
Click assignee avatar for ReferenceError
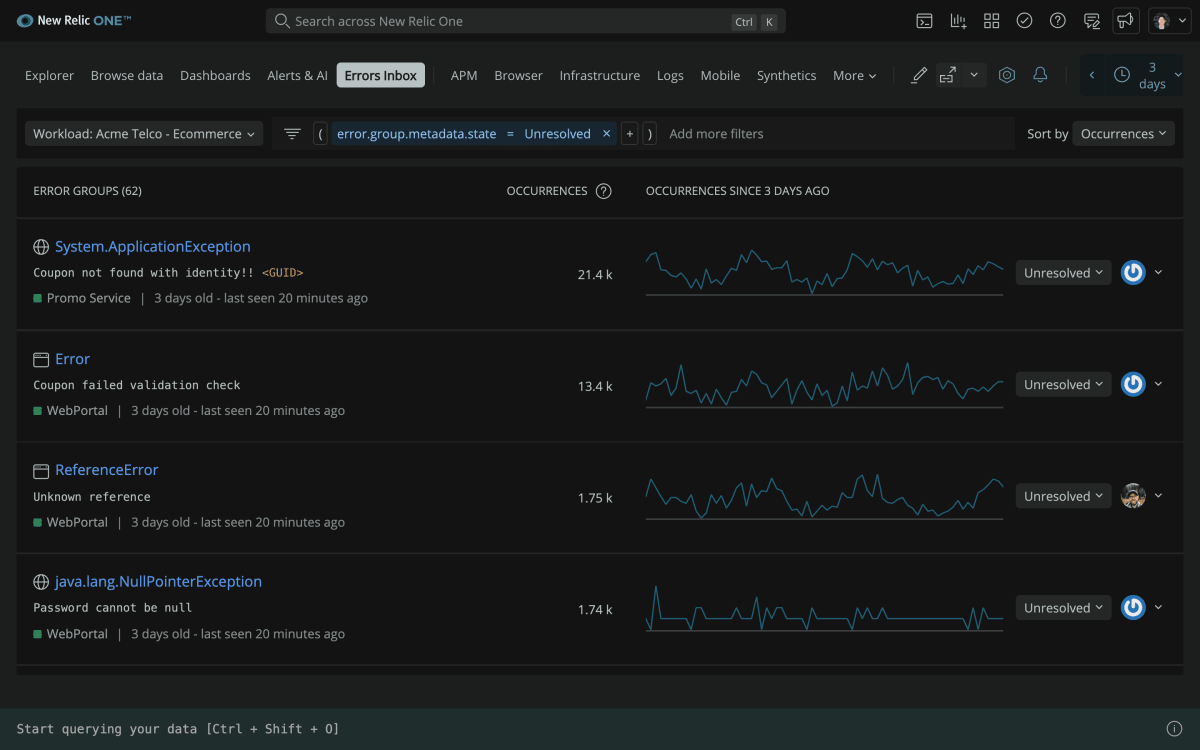tap(1133, 496)
